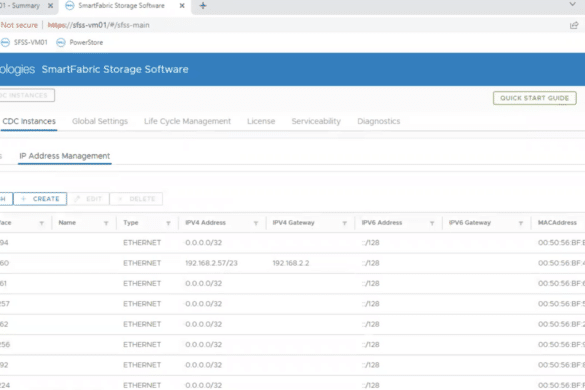Screen dimensions: 585x390
Task: Filter the IPV6 Gateway column
Action: point(520,223)
